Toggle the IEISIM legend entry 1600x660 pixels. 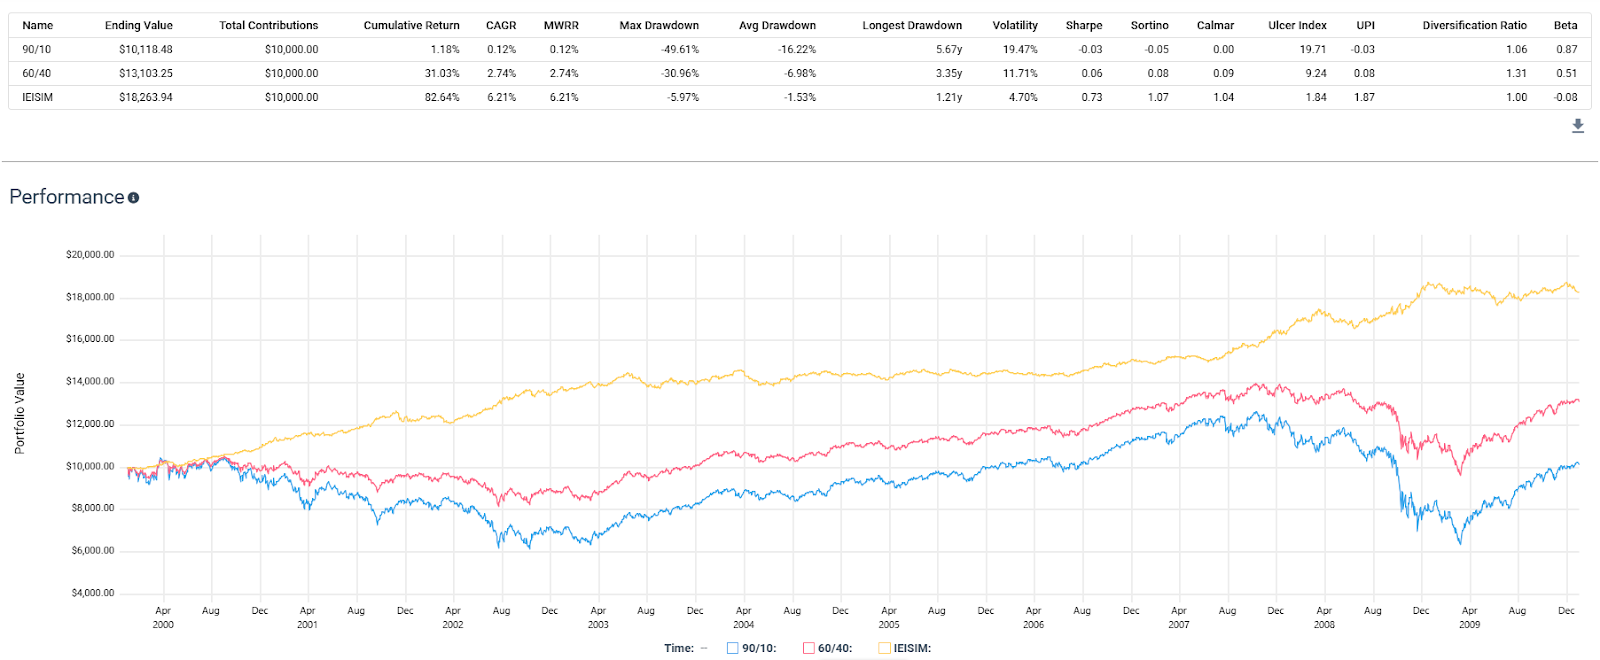(904, 648)
